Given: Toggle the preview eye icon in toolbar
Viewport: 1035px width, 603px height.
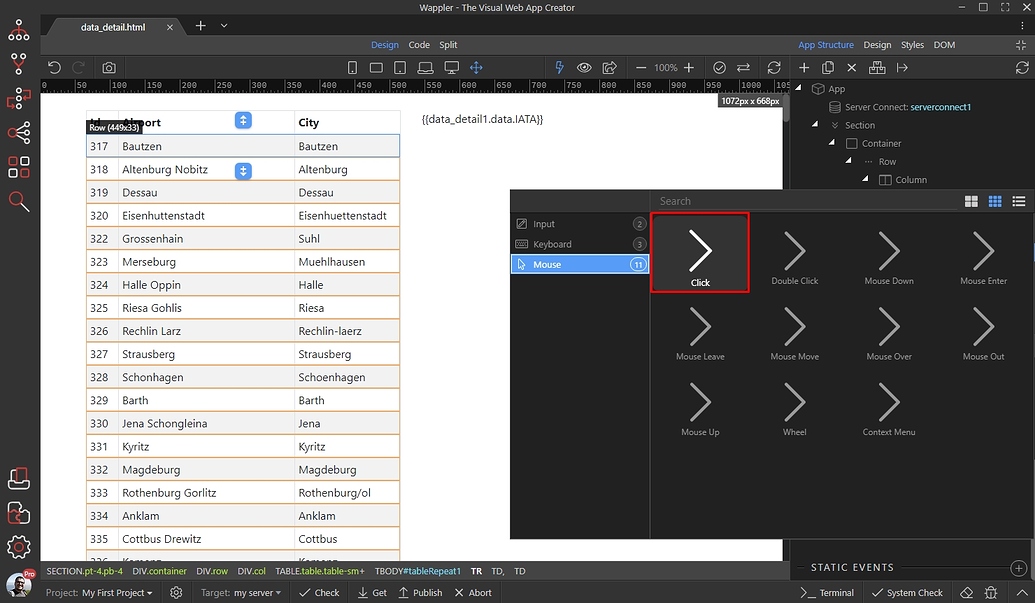Looking at the screenshot, I should 584,67.
